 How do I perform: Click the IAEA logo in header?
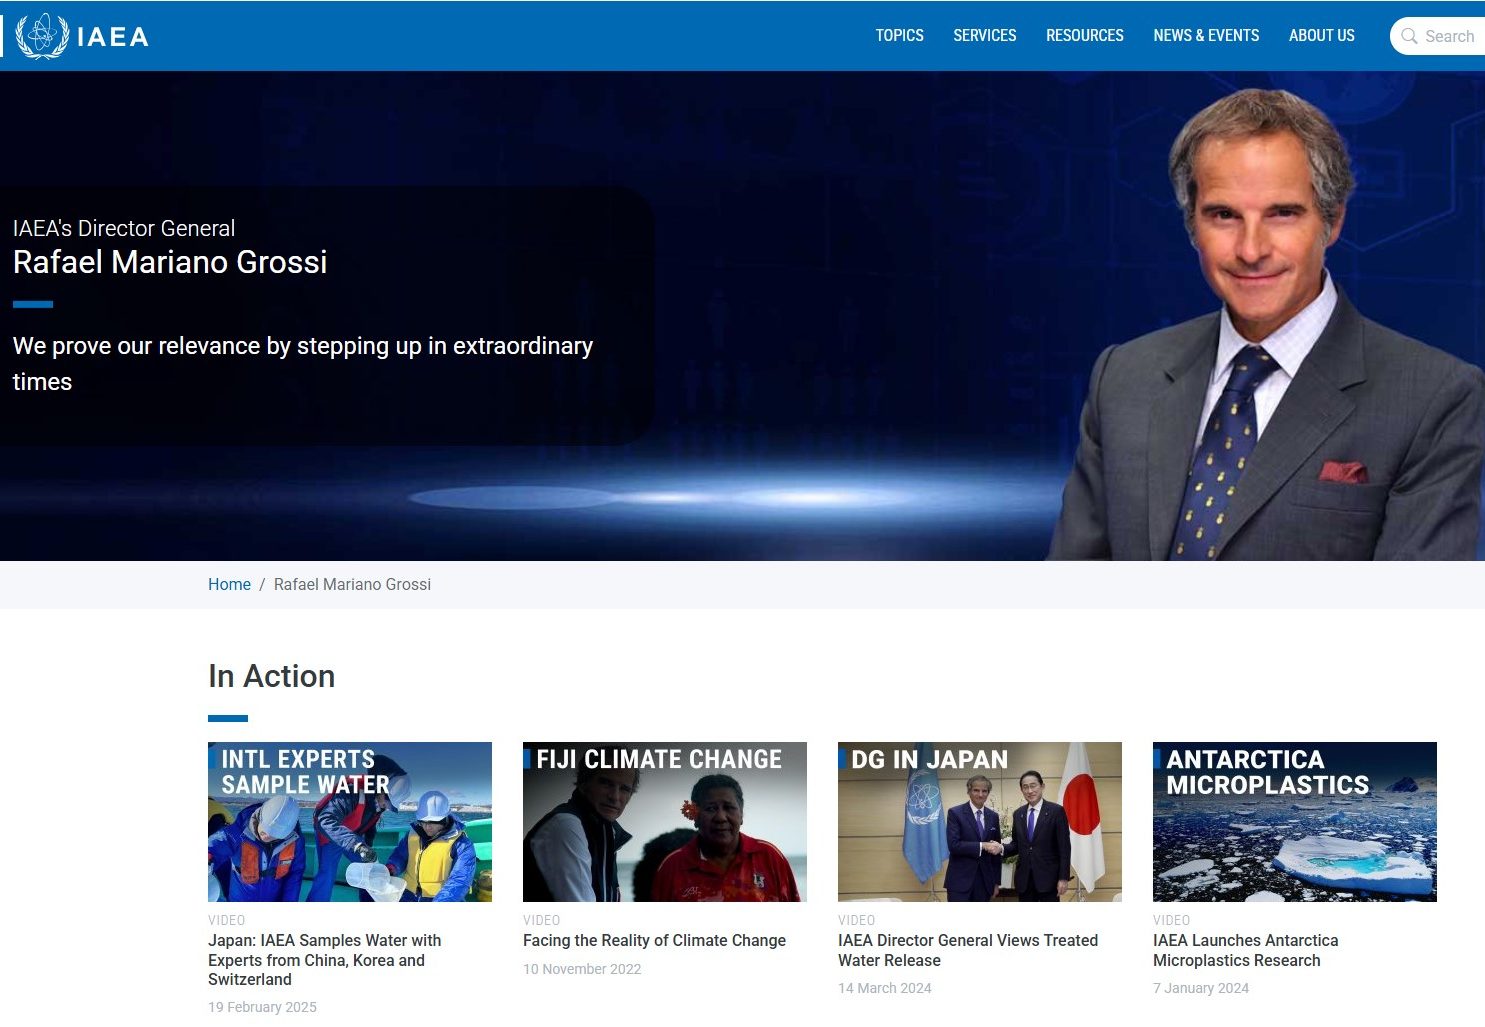point(82,36)
